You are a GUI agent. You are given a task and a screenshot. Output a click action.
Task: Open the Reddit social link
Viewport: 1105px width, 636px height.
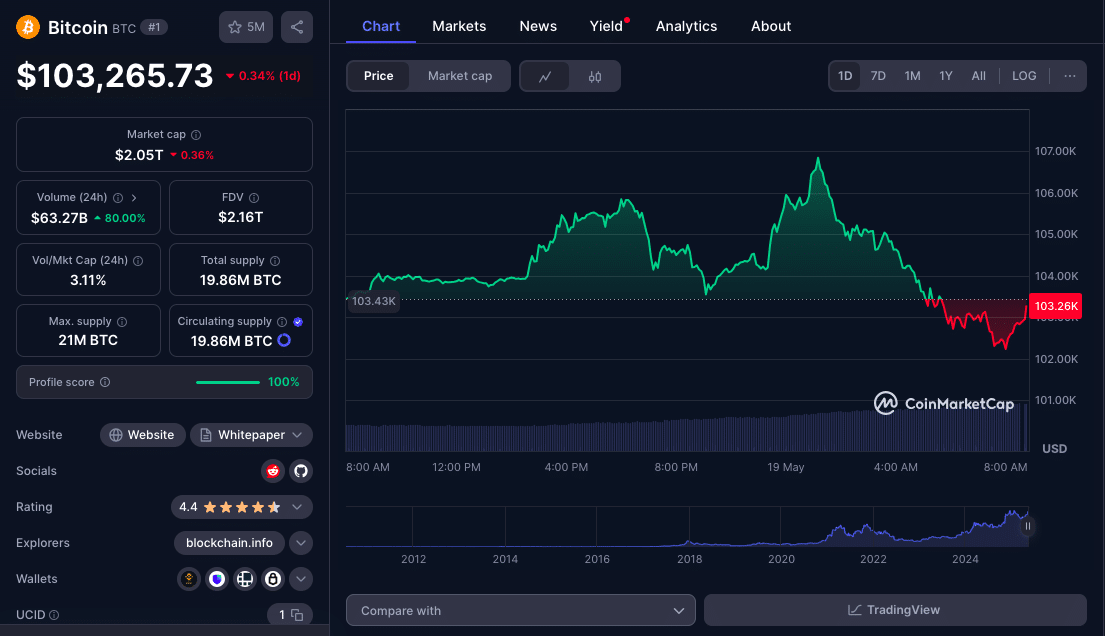[273, 471]
